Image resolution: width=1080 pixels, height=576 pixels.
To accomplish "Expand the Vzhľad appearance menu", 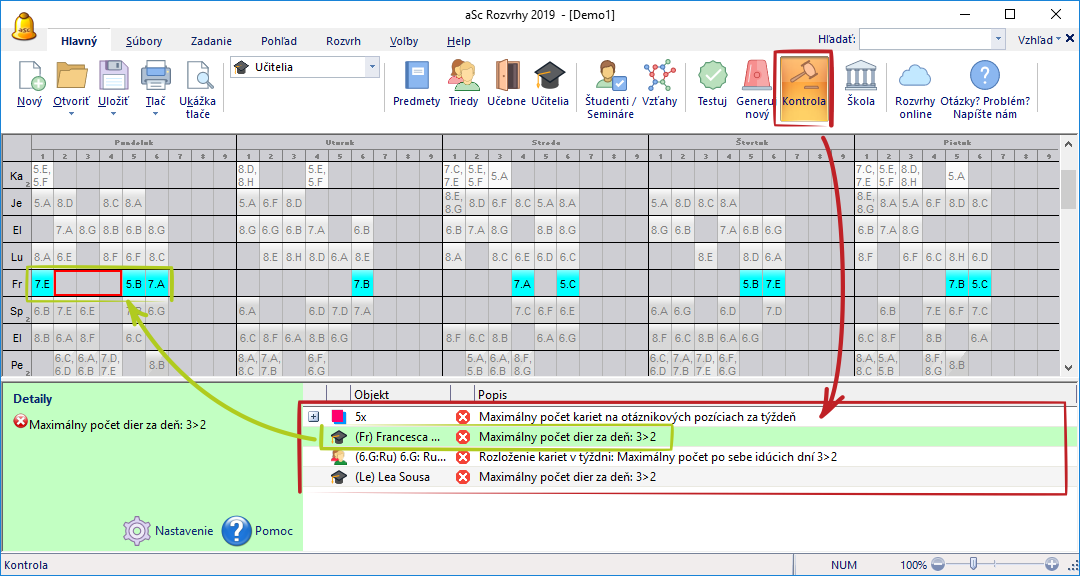I will point(1040,40).
